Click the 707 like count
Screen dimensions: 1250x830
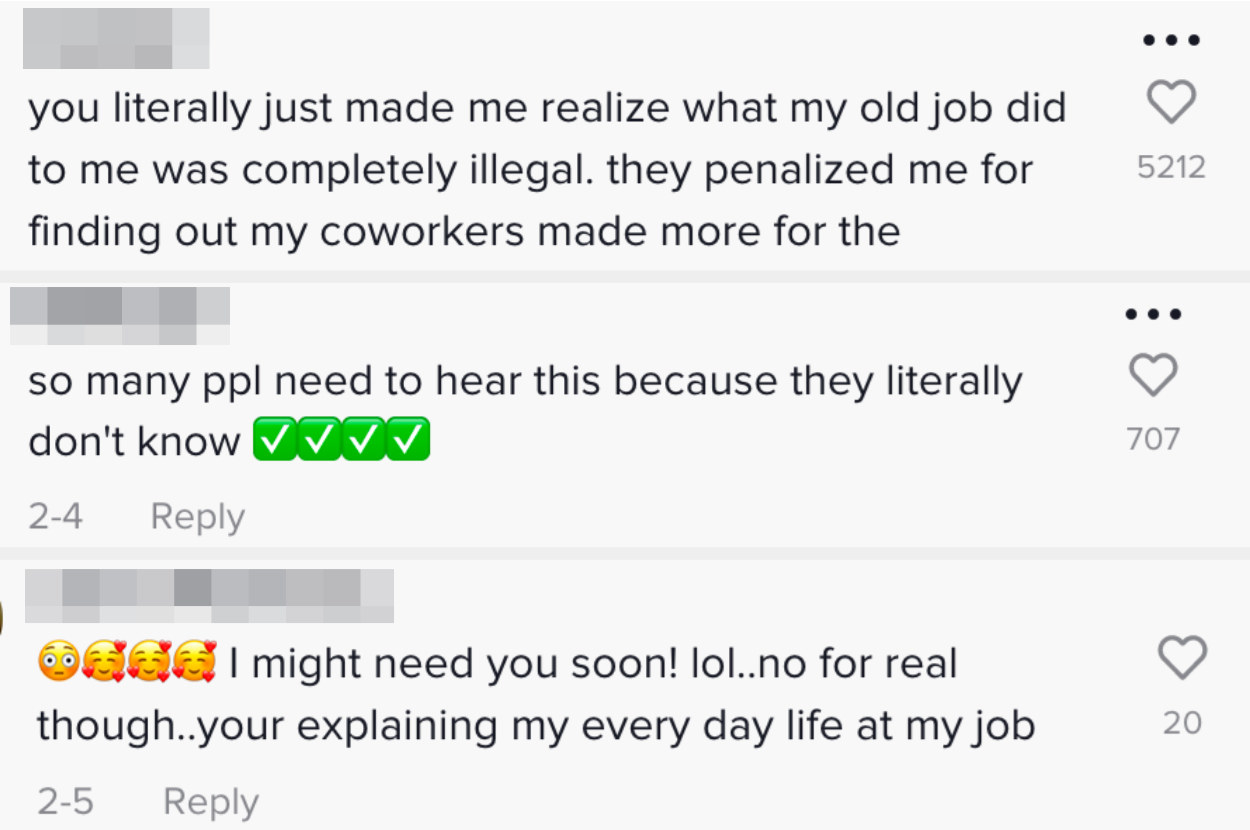click(1153, 439)
